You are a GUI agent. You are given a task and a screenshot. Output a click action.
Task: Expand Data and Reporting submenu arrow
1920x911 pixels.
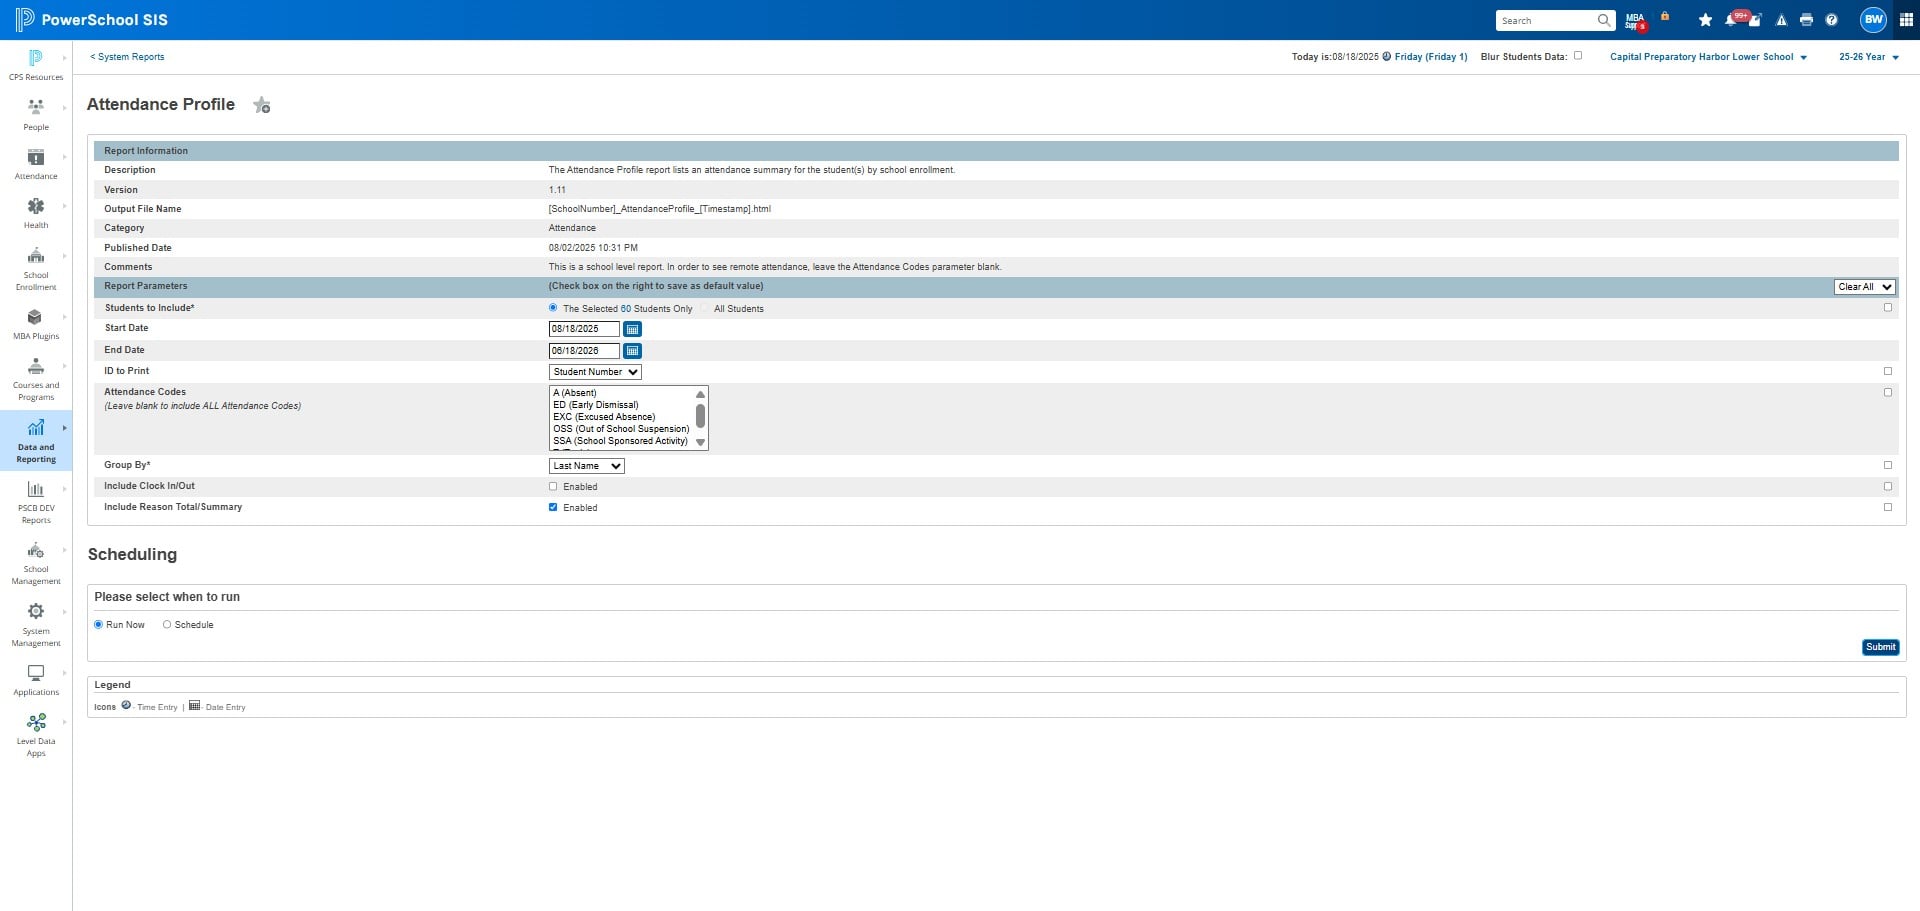65,428
